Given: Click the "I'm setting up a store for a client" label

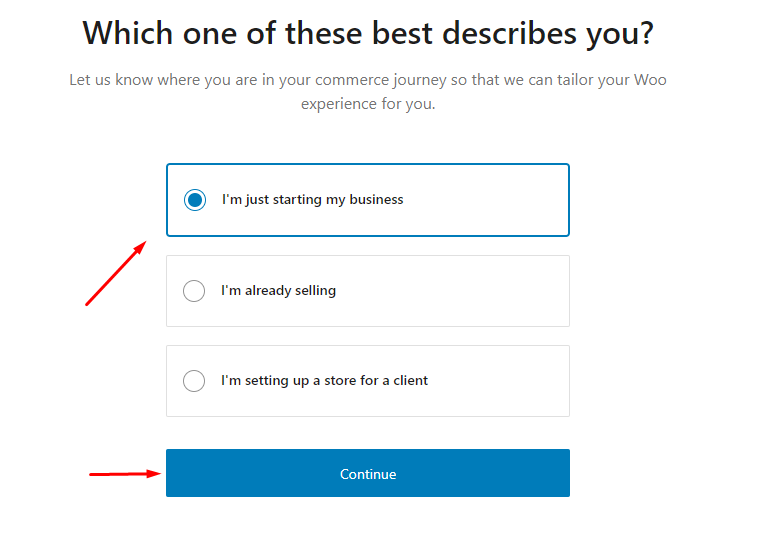Looking at the screenshot, I should pyautogui.click(x=324, y=381).
